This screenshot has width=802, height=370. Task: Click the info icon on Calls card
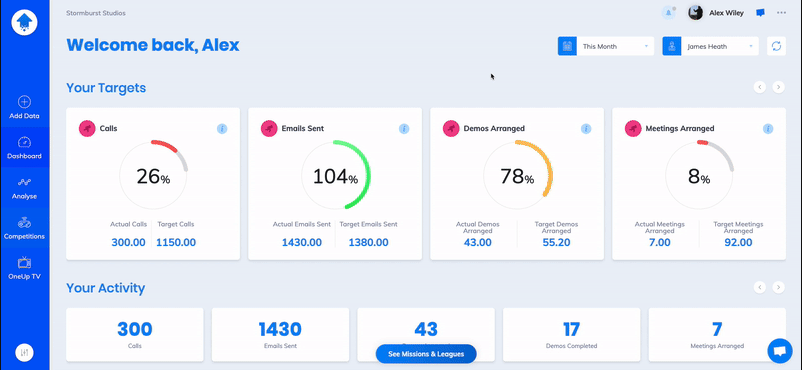tap(222, 129)
